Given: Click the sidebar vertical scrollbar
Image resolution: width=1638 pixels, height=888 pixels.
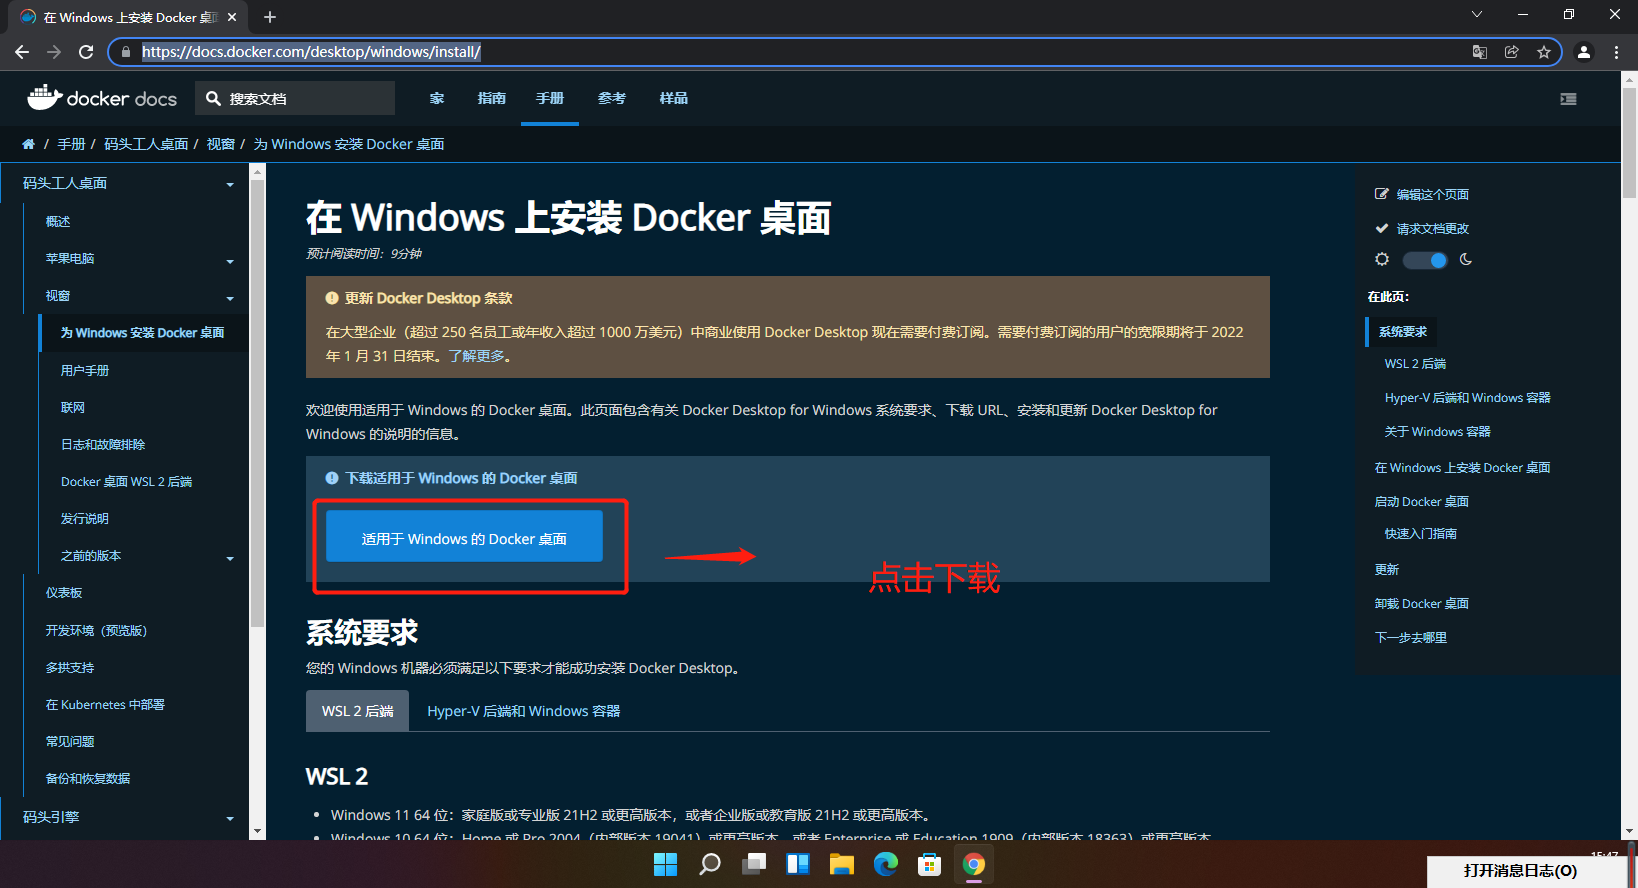Looking at the screenshot, I should click(x=257, y=403).
